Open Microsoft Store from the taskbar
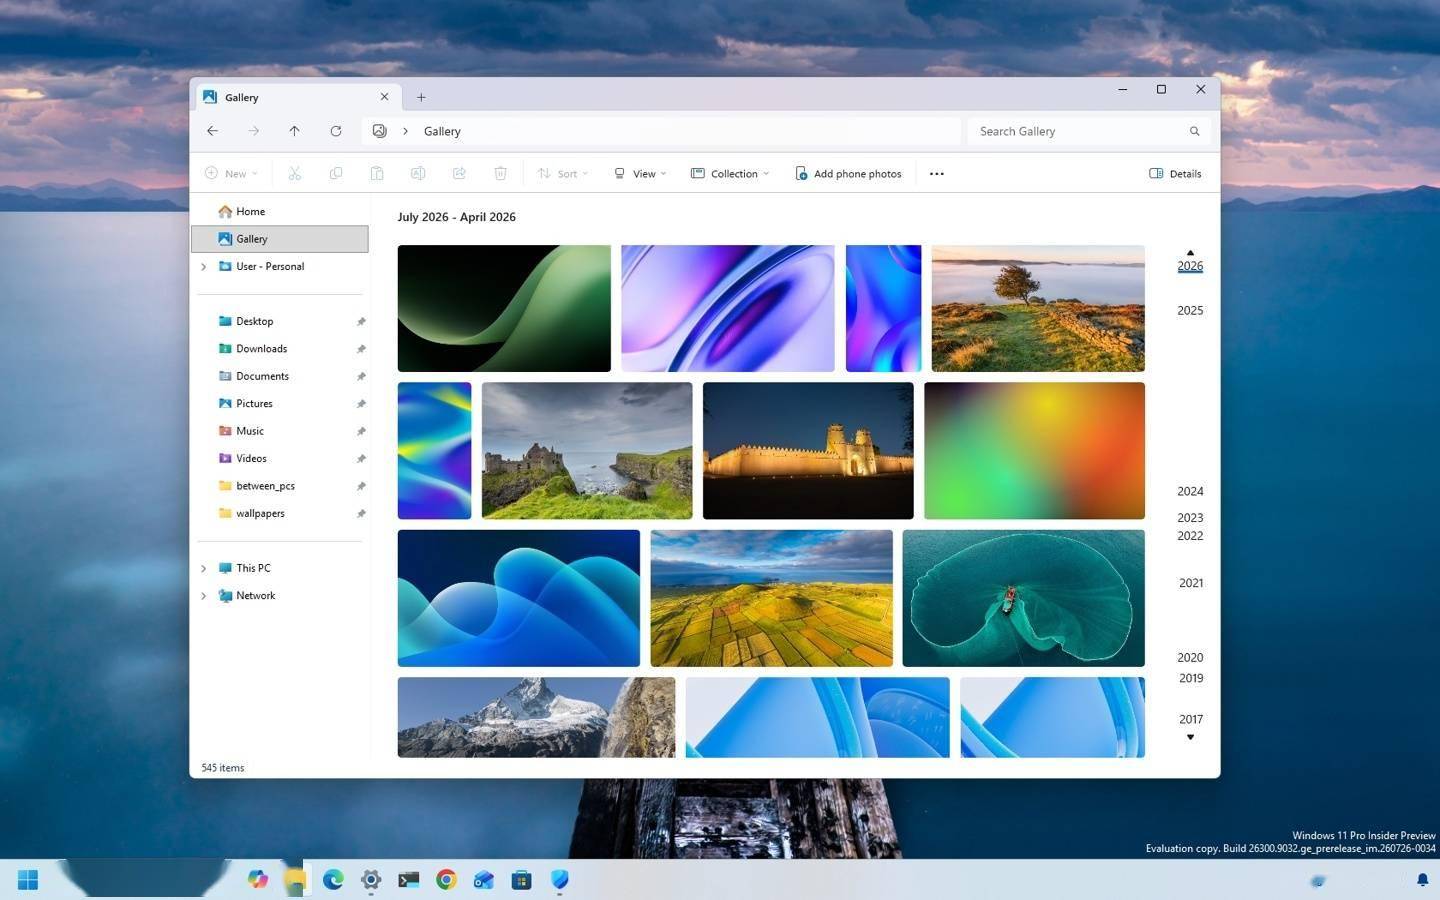1440x900 pixels. (x=521, y=879)
